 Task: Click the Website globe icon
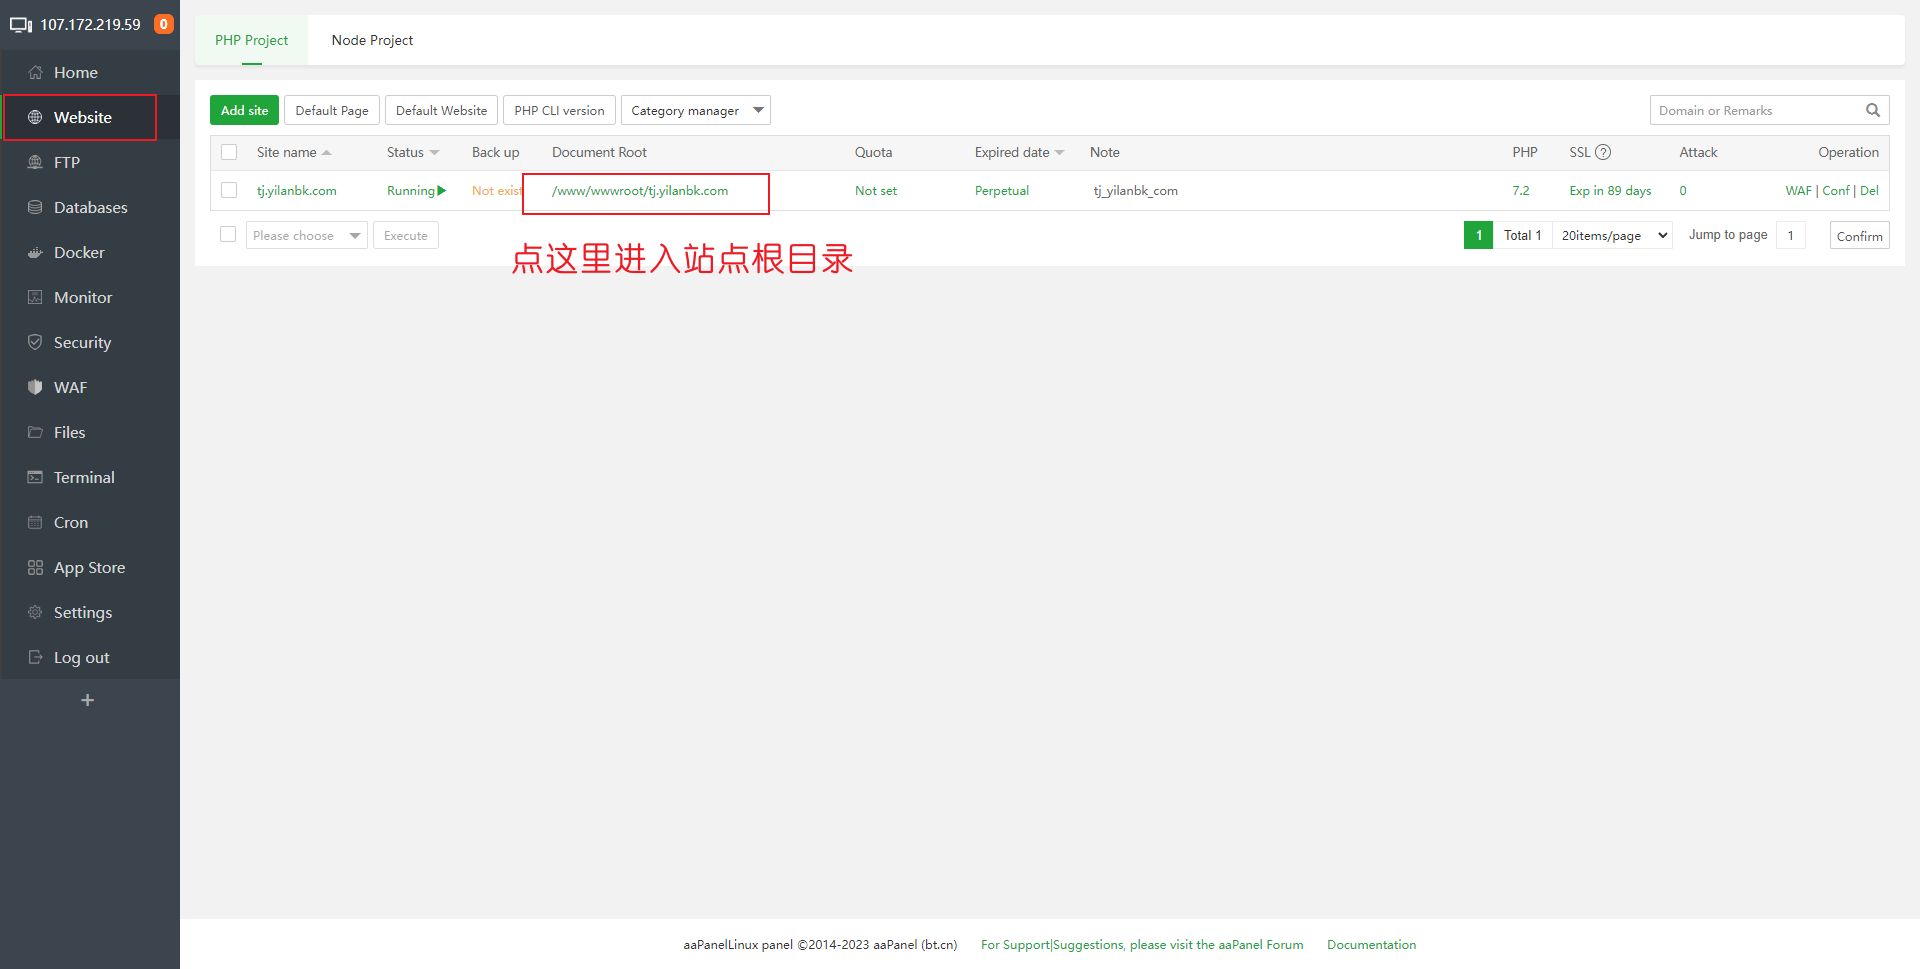pos(35,117)
